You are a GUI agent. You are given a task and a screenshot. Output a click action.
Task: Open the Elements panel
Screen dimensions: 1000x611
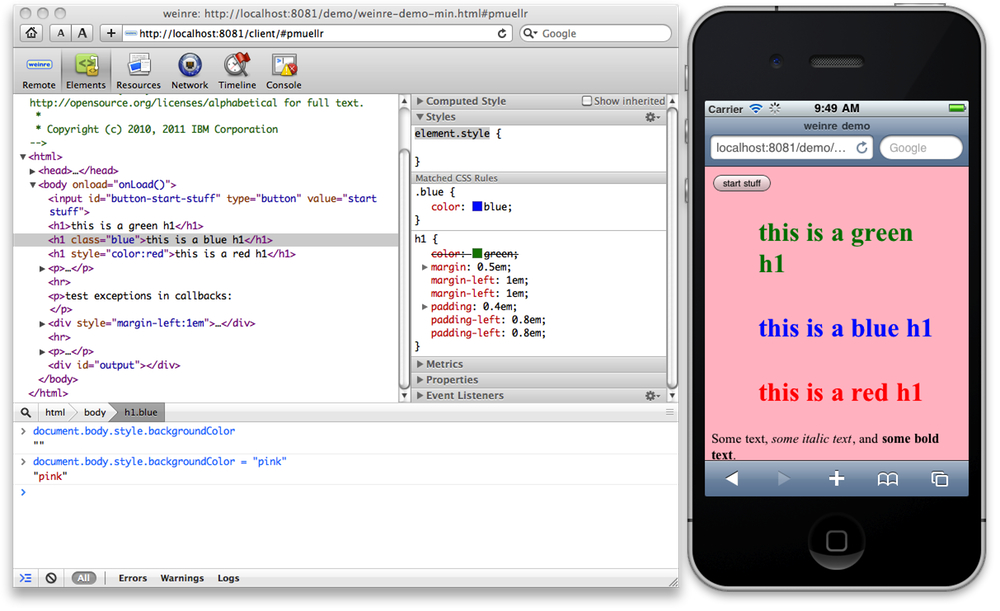pyautogui.click(x=85, y=70)
